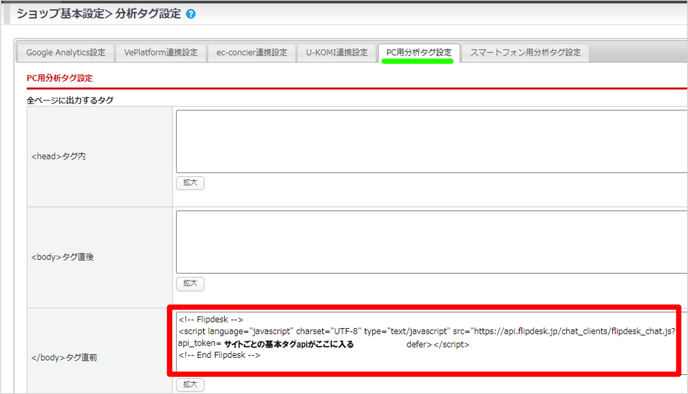
Task: Click 拡大 button under <body>タグ直後 field
Action: (190, 283)
